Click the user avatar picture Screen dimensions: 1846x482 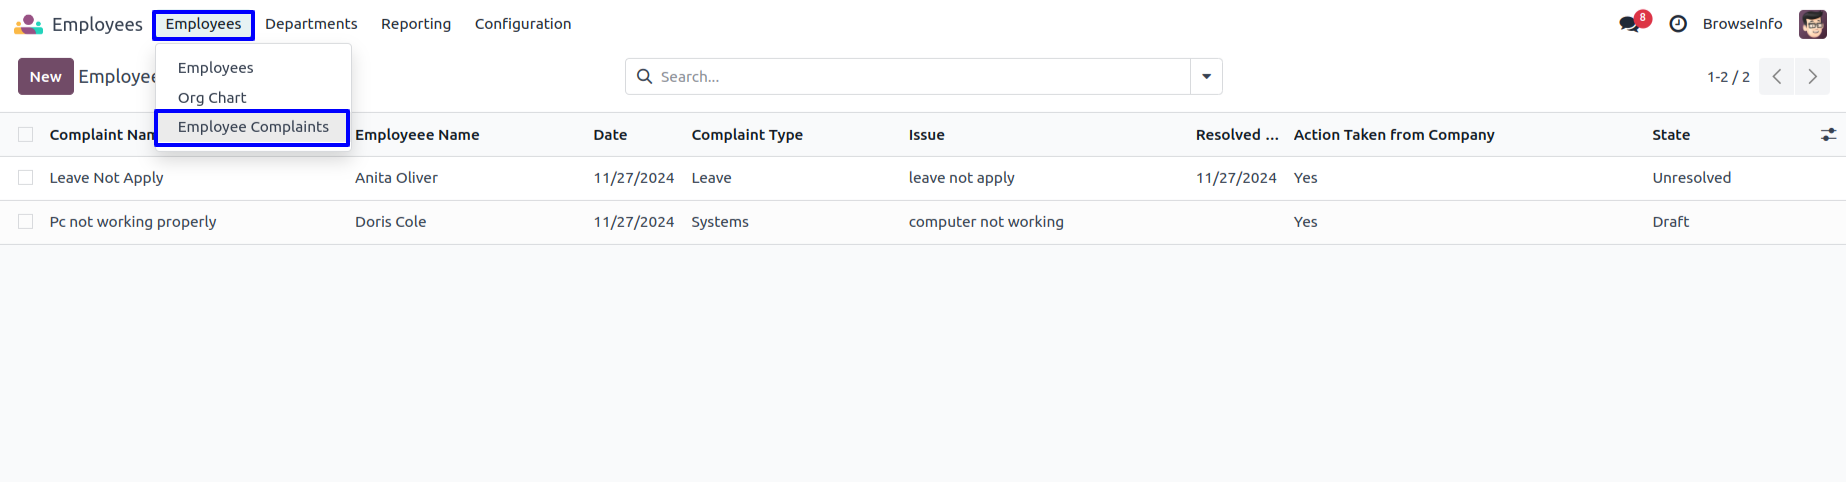tap(1812, 24)
